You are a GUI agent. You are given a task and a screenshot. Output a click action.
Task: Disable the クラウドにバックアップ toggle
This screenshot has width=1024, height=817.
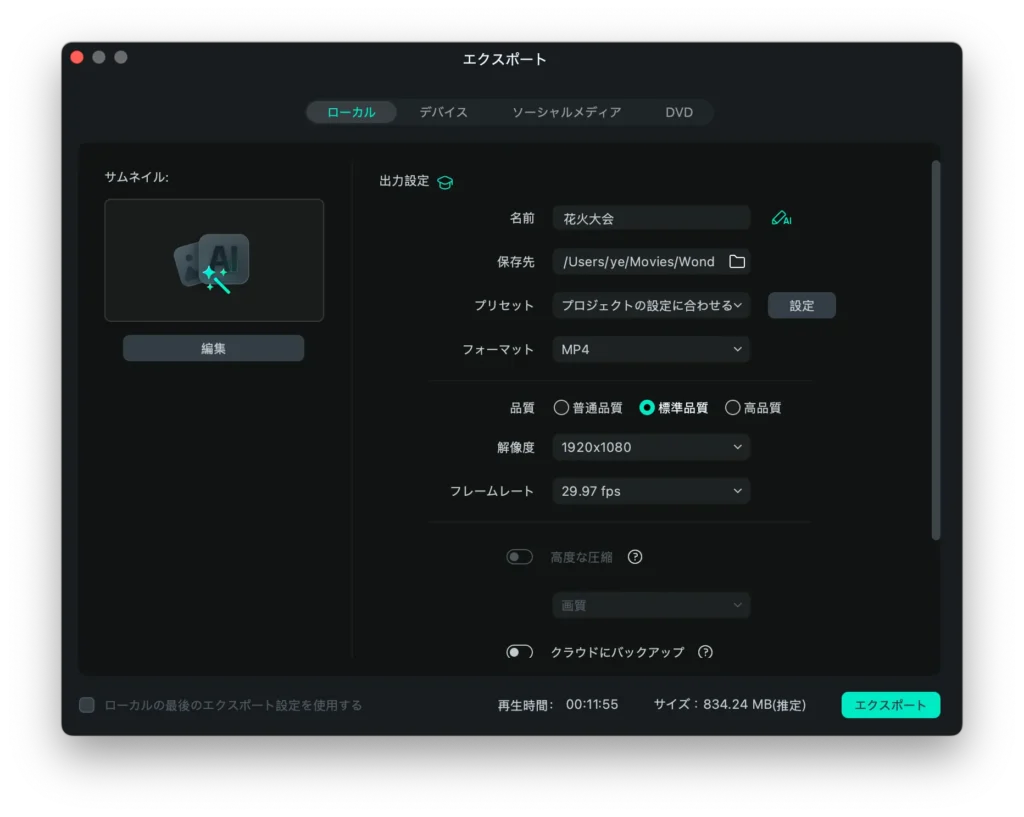[519, 651]
